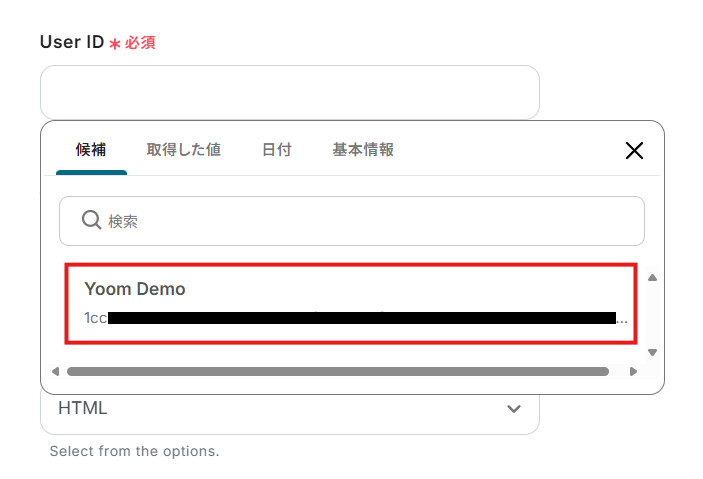This screenshot has height=479, width=703.
Task: Select the masked ID starting with 1cc
Action: pyautogui.click(x=356, y=318)
